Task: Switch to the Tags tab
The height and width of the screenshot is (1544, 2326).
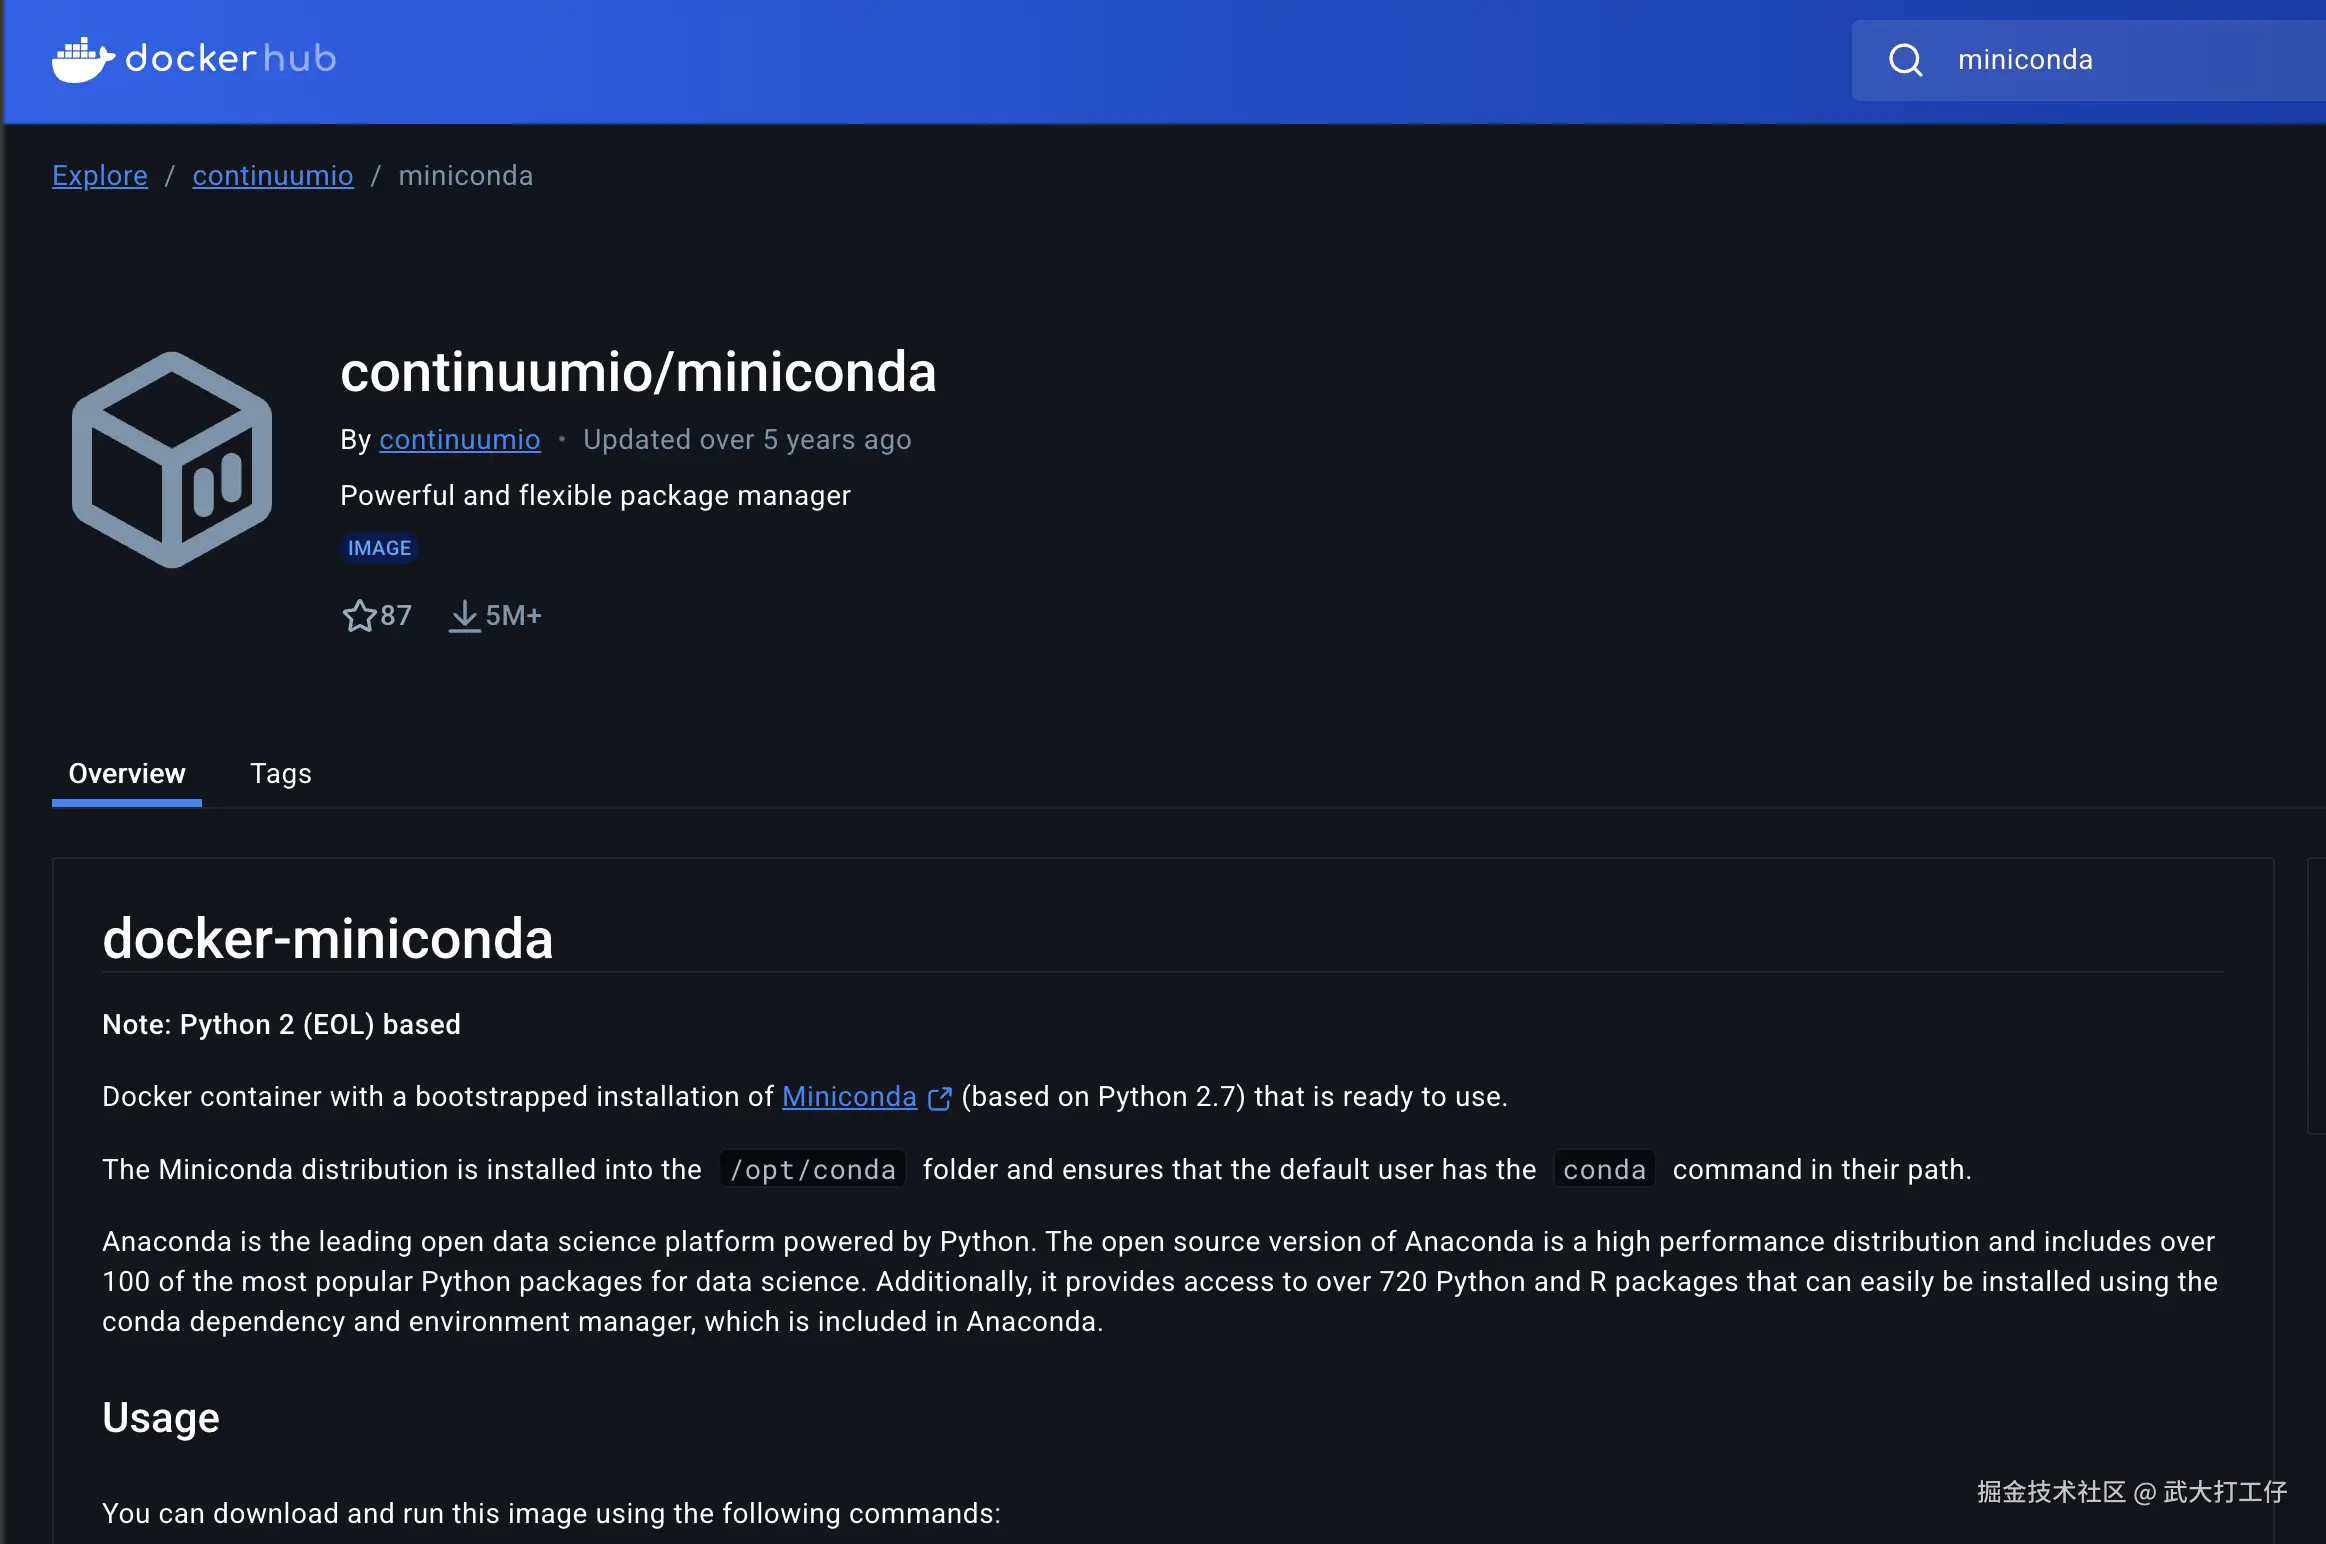Action: 280,774
